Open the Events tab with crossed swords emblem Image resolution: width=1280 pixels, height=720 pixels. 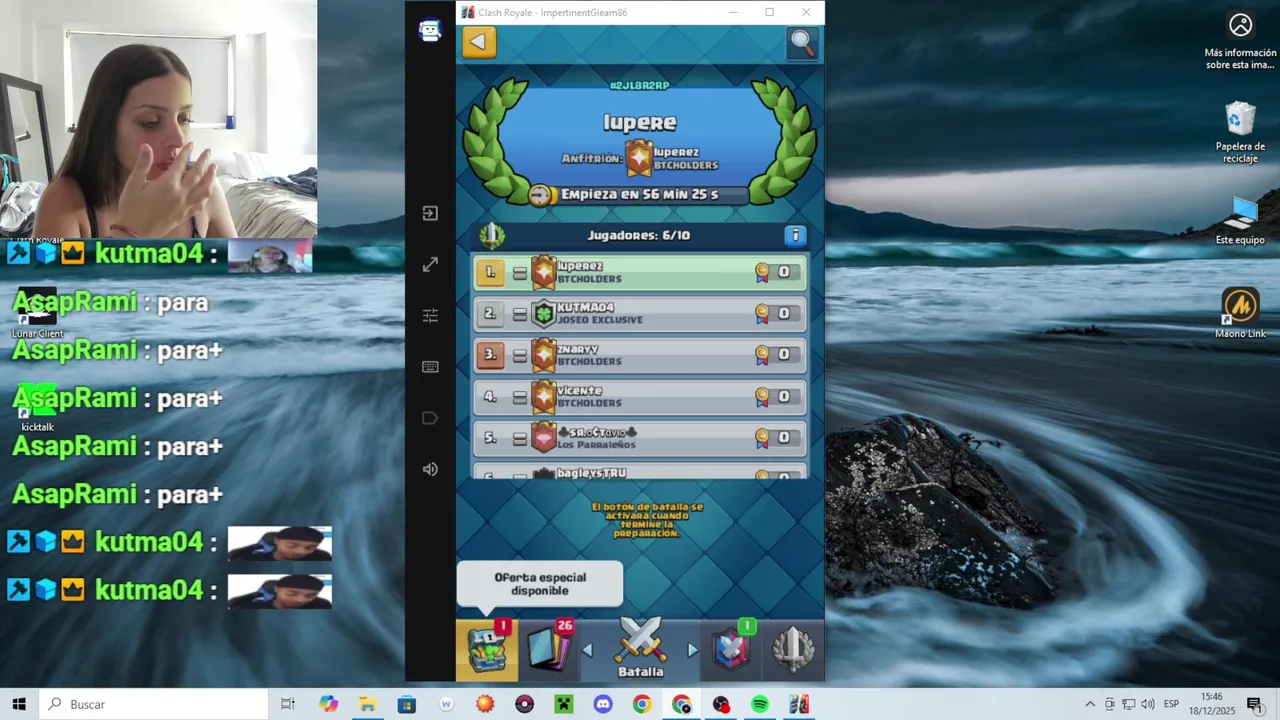[x=793, y=650]
